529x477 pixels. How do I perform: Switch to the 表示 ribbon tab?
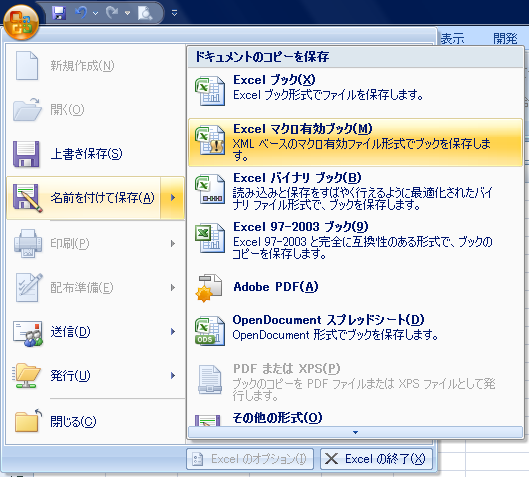pyautogui.click(x=452, y=38)
